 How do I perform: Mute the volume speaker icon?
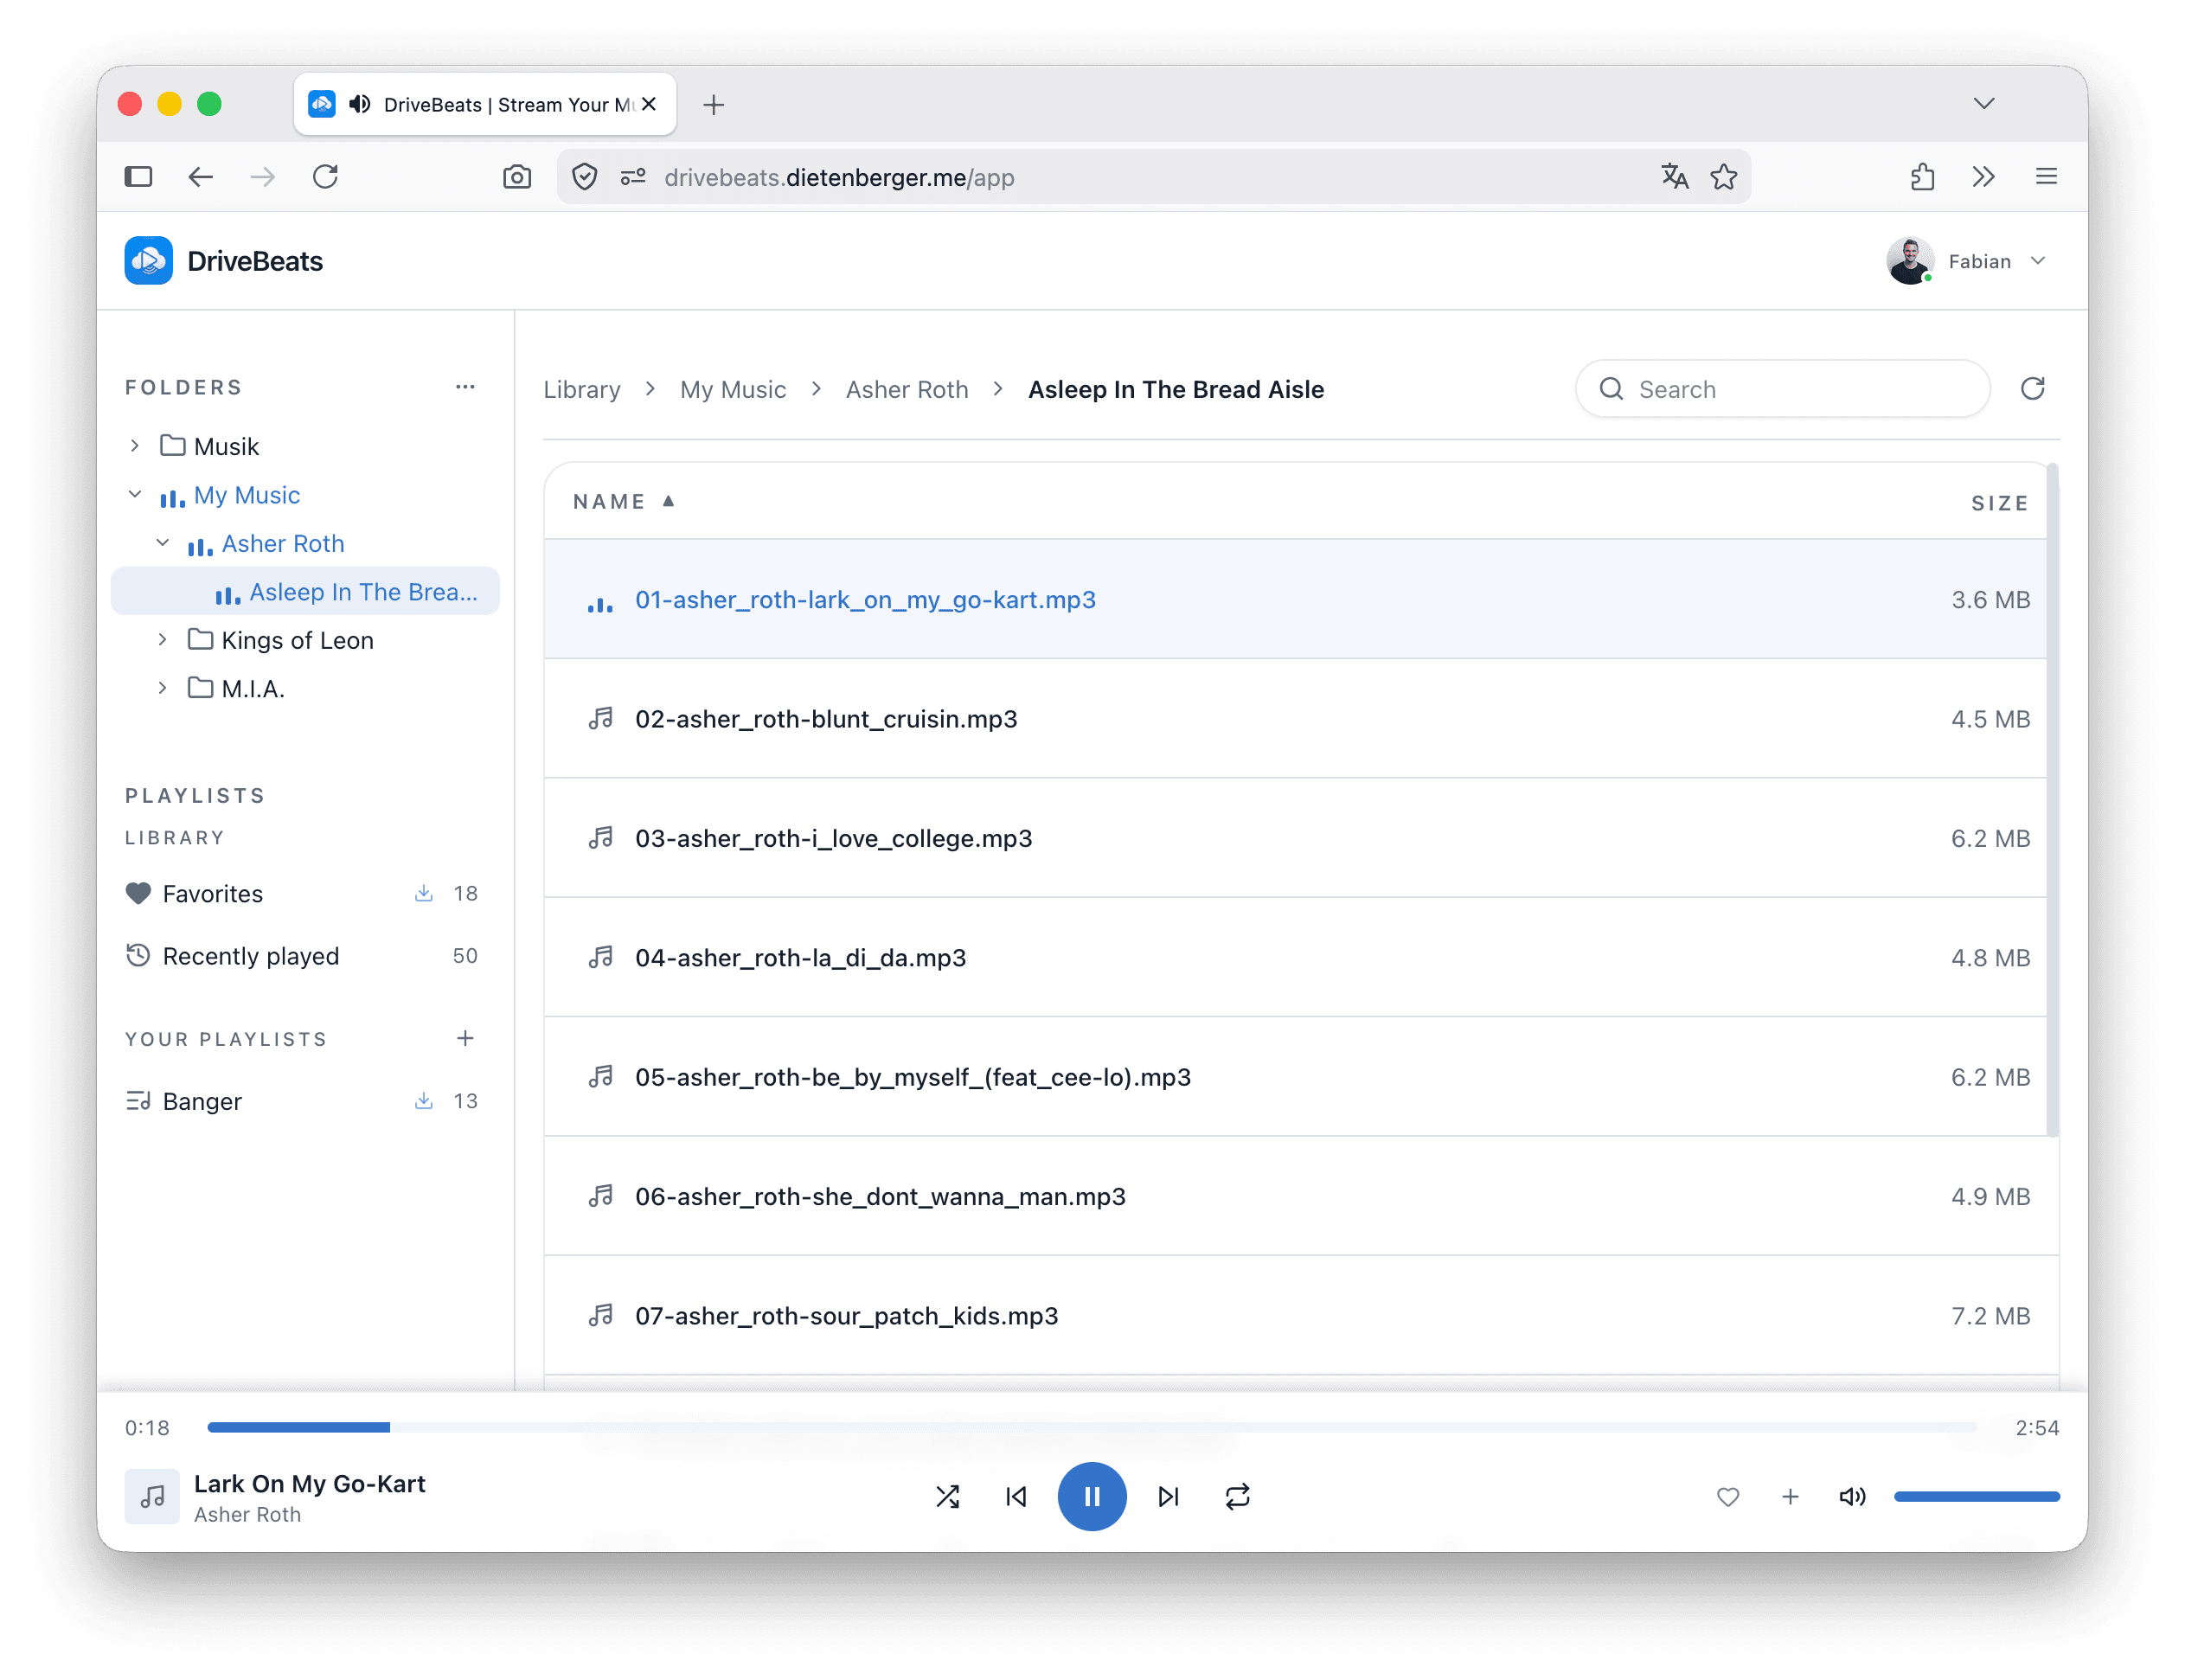tap(1852, 1496)
